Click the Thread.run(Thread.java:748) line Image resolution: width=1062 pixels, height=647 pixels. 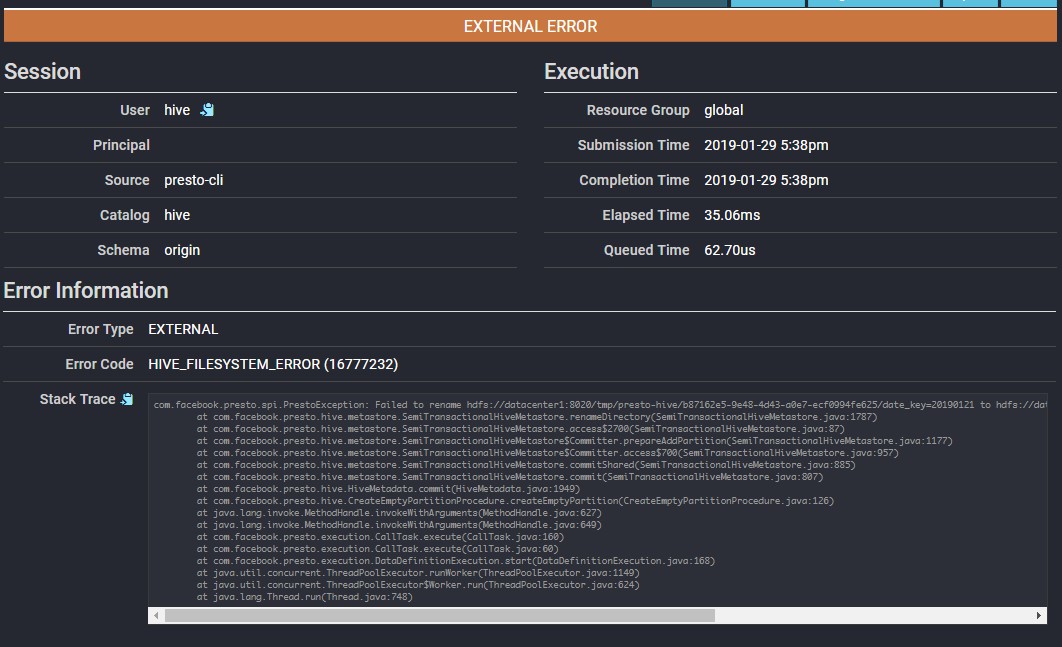coord(304,597)
